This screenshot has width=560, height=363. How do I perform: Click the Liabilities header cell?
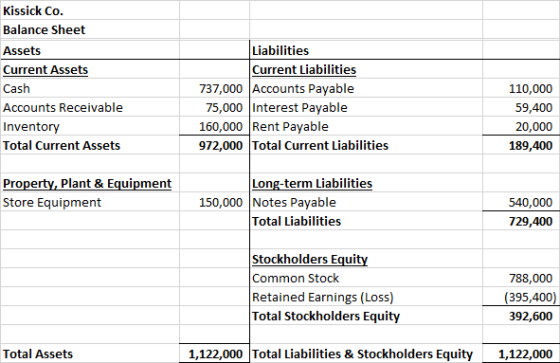[x=280, y=50]
